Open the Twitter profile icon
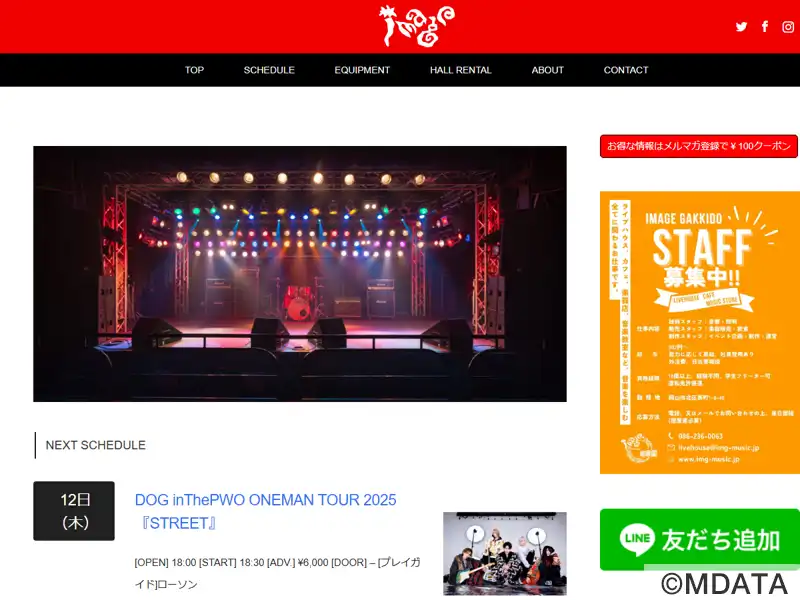The width and height of the screenshot is (800, 600). click(741, 27)
